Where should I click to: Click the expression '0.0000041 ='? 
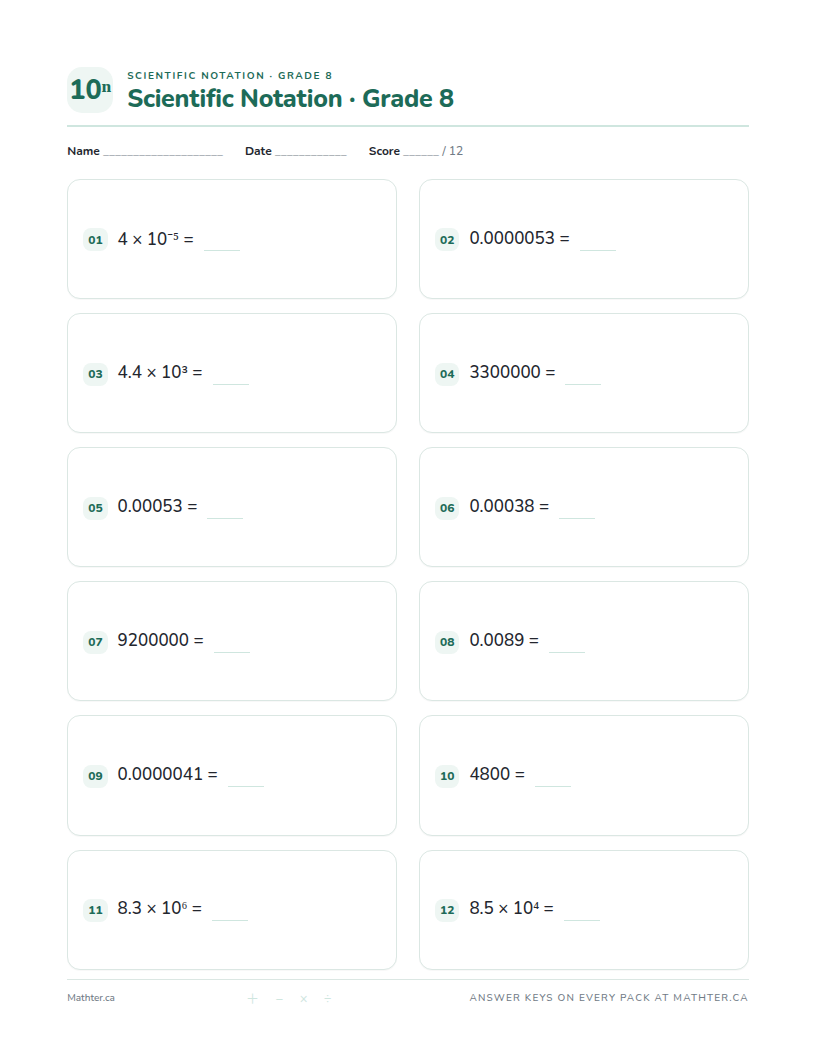(168, 774)
